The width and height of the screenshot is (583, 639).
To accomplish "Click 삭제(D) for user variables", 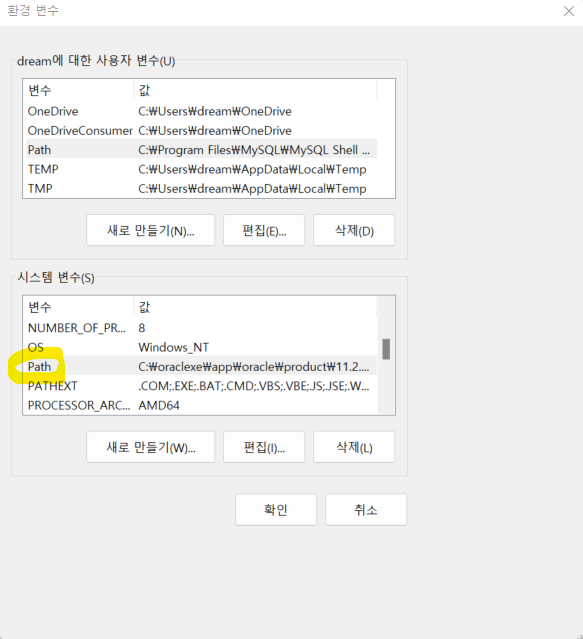I will (x=354, y=231).
